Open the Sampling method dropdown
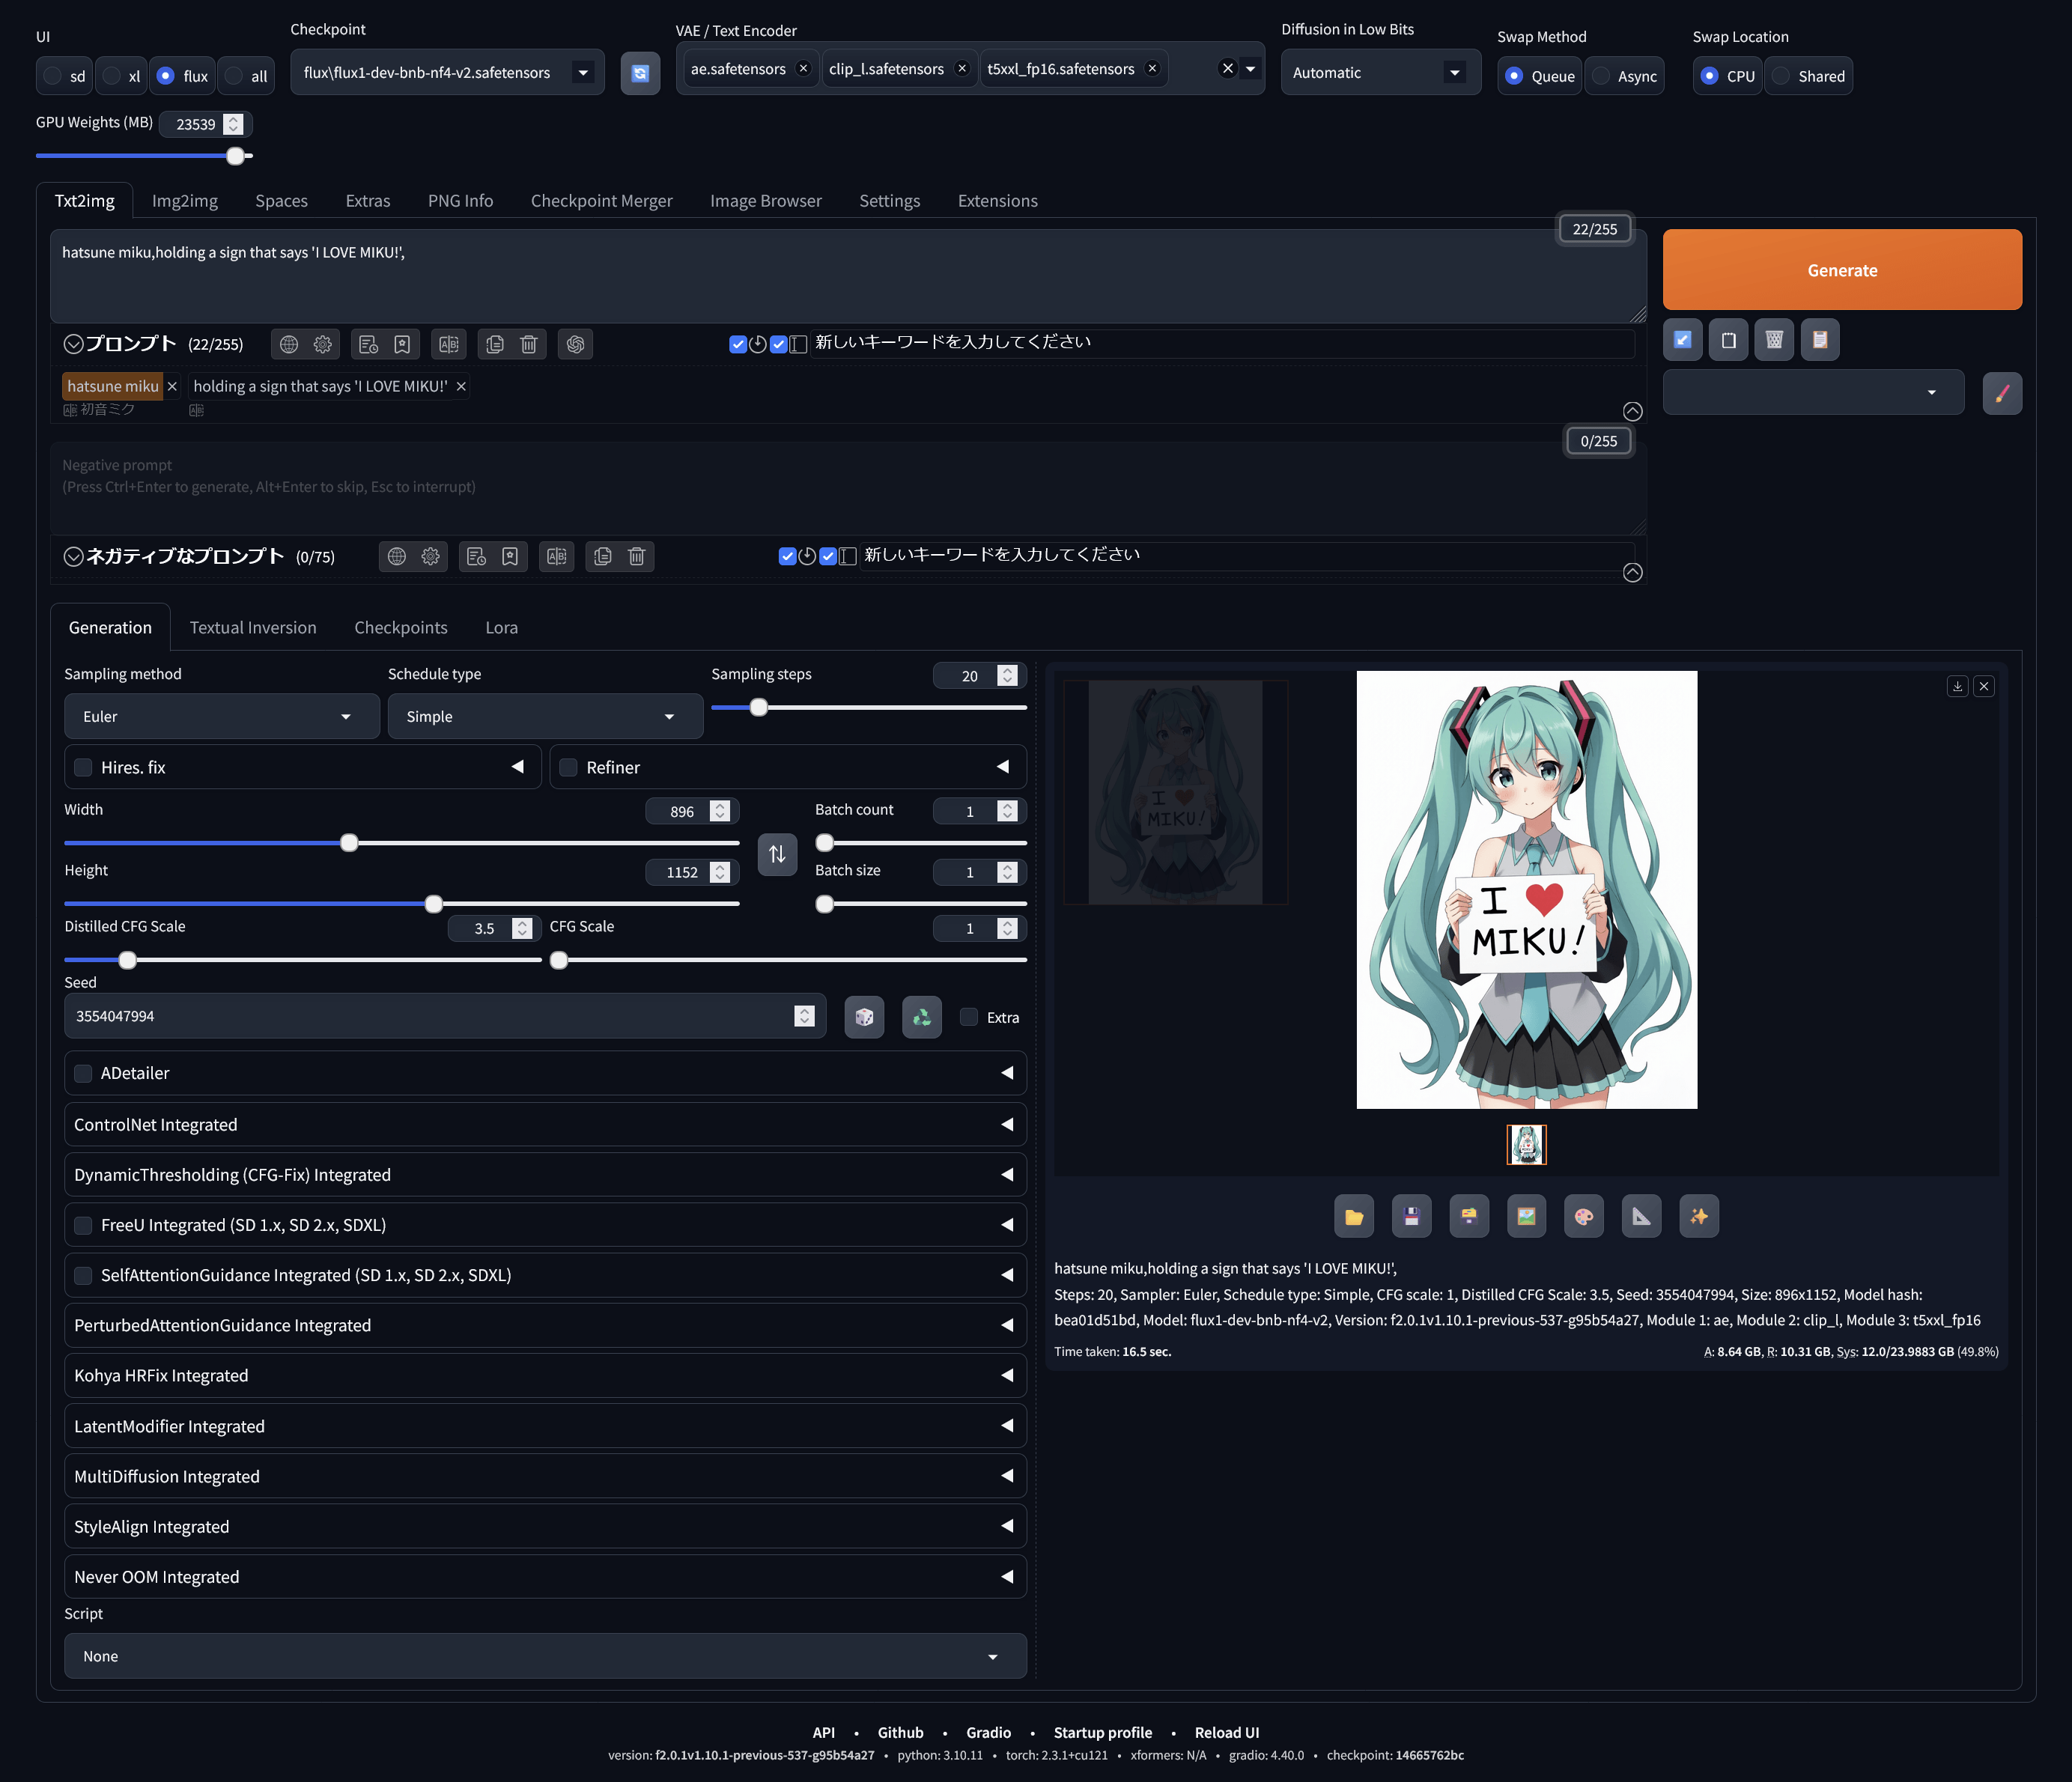The width and height of the screenshot is (2072, 1782). pos(221,716)
